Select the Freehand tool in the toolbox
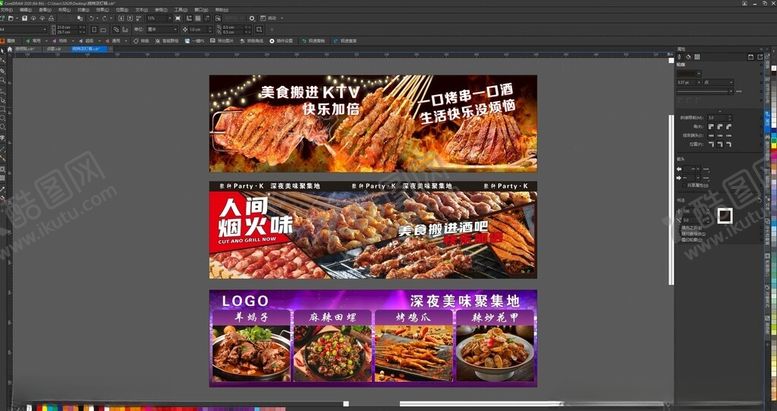The height and width of the screenshot is (411, 777). click(2, 89)
